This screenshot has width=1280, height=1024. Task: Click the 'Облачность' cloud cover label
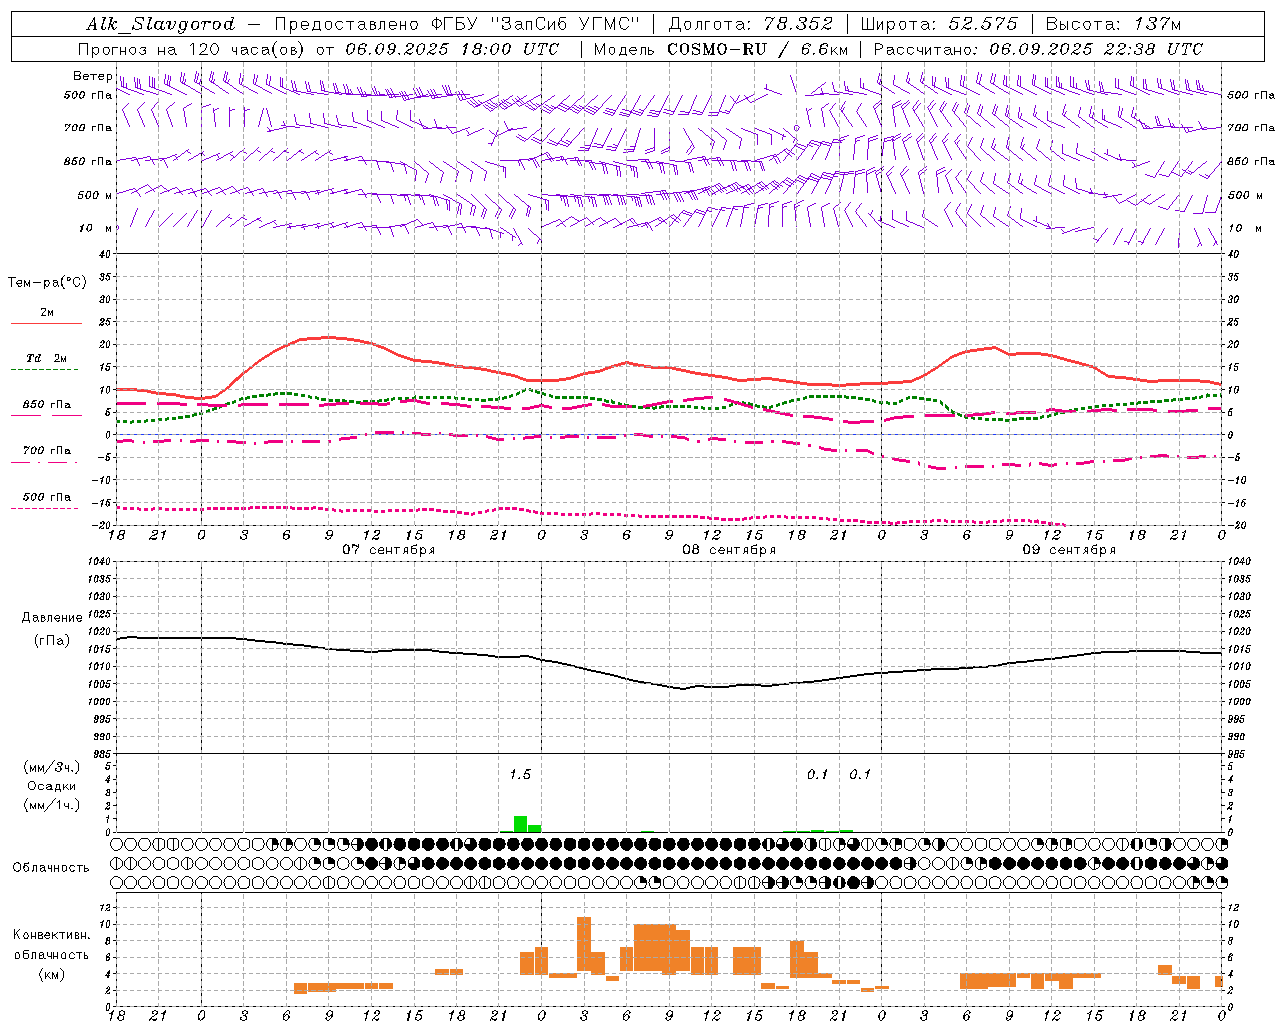(51, 868)
